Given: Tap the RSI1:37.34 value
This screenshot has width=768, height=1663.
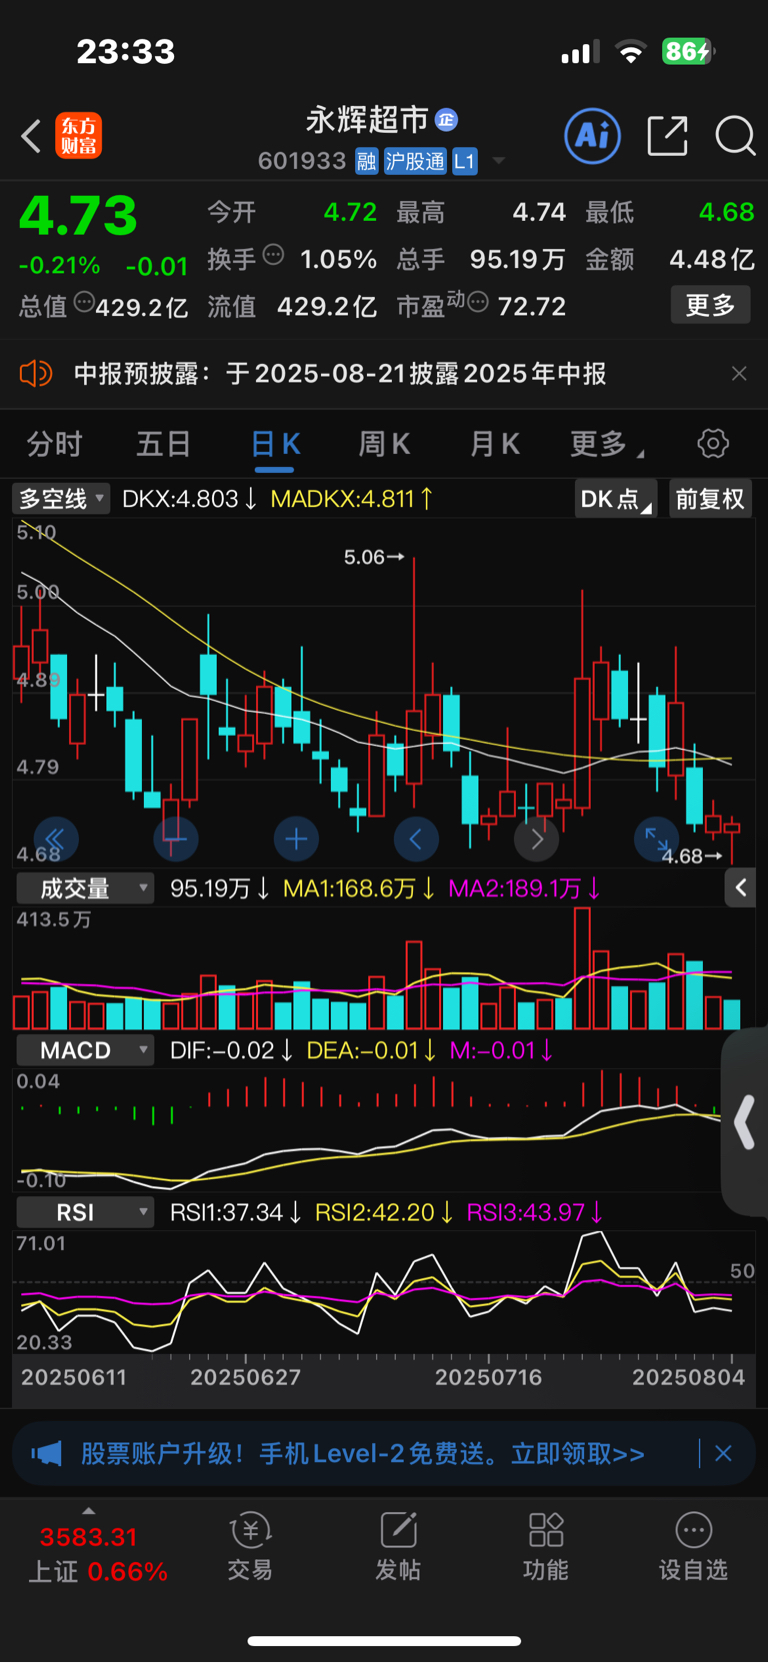Looking at the screenshot, I should [x=236, y=1213].
